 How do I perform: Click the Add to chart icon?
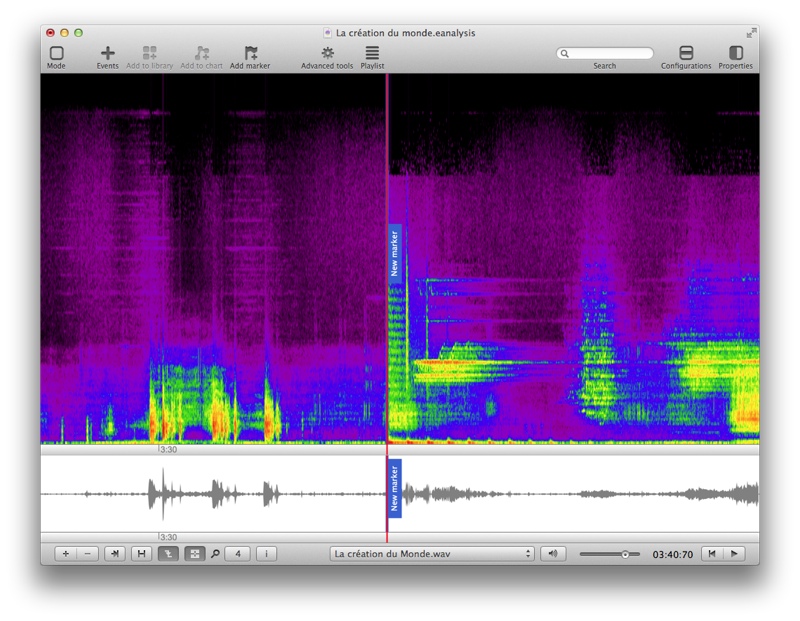pos(202,53)
